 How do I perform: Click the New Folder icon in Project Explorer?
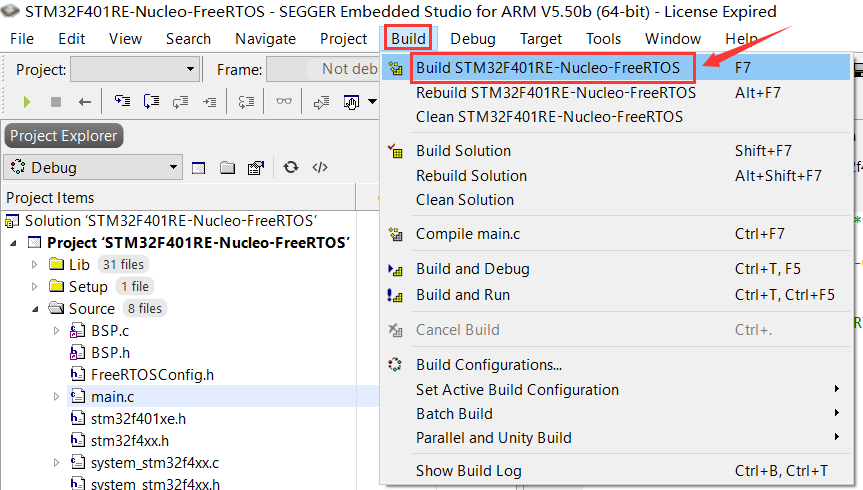(x=227, y=167)
